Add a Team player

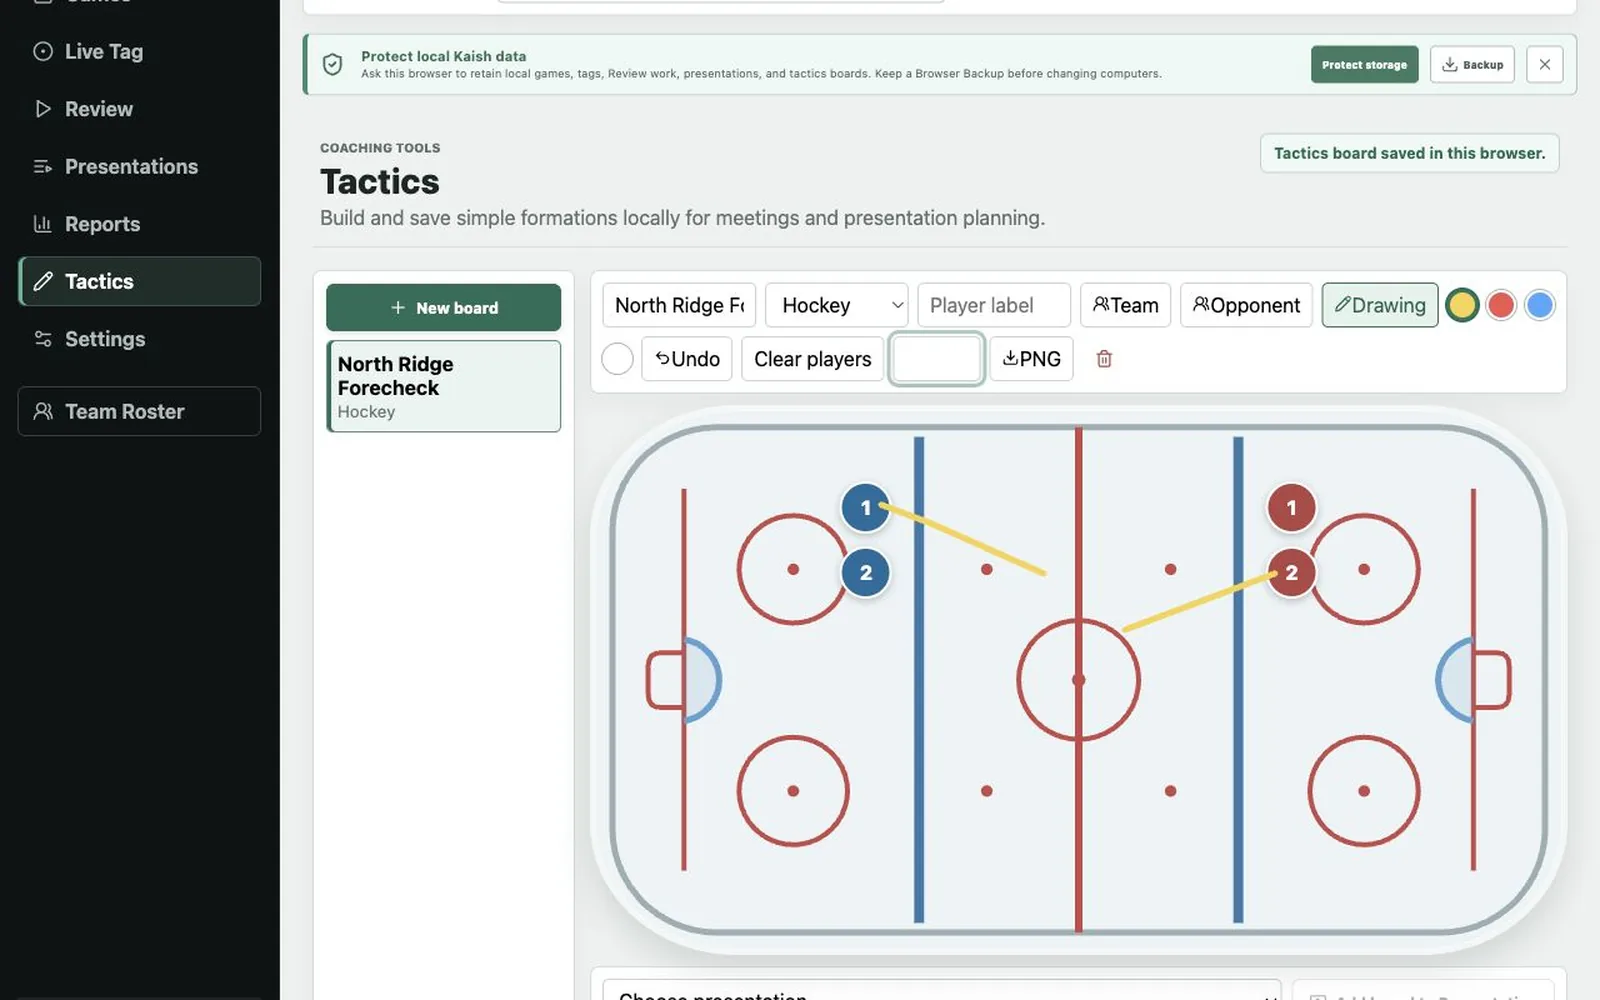[1125, 305]
